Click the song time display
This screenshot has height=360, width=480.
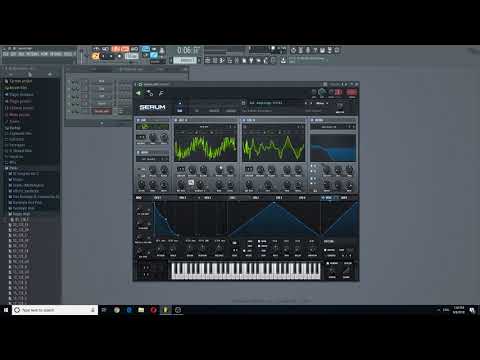[187, 50]
